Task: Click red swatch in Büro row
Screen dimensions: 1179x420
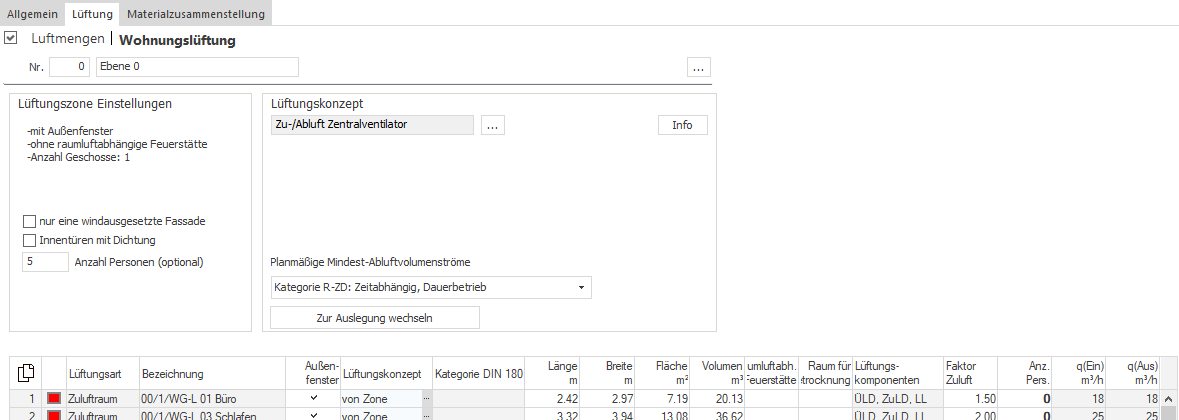Action: [x=54, y=398]
